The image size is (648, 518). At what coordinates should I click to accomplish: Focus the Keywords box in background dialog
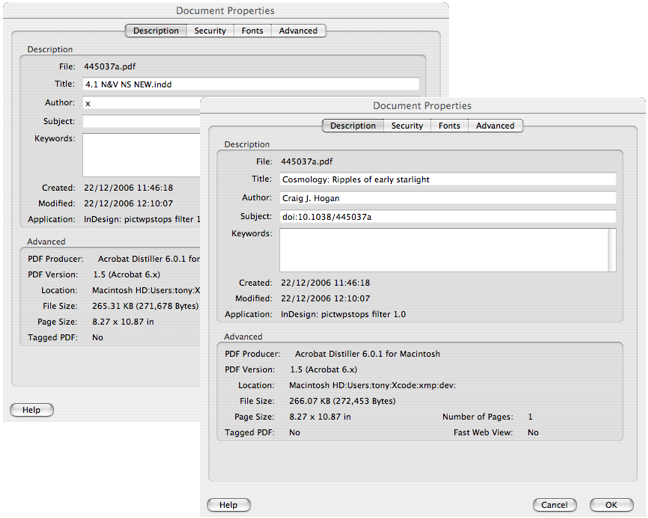[x=140, y=154]
